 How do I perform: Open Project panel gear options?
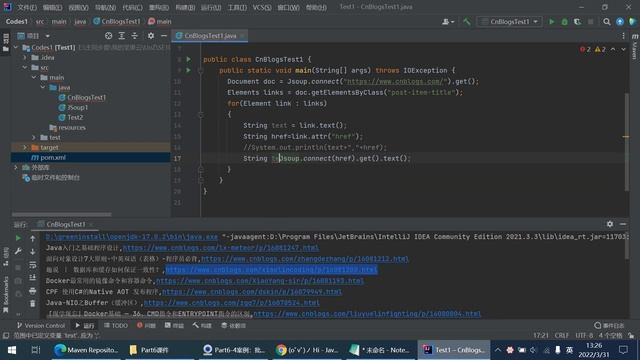click(x=151, y=36)
